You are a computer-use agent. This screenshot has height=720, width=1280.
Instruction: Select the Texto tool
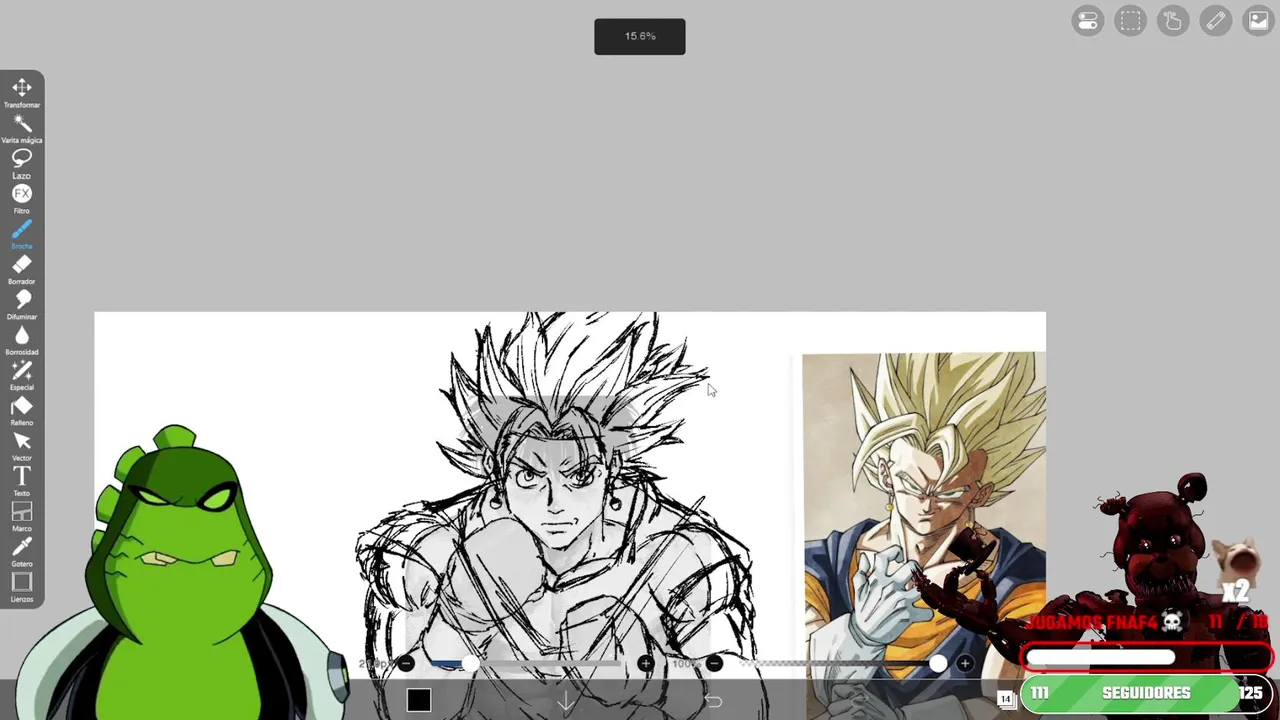click(22, 481)
